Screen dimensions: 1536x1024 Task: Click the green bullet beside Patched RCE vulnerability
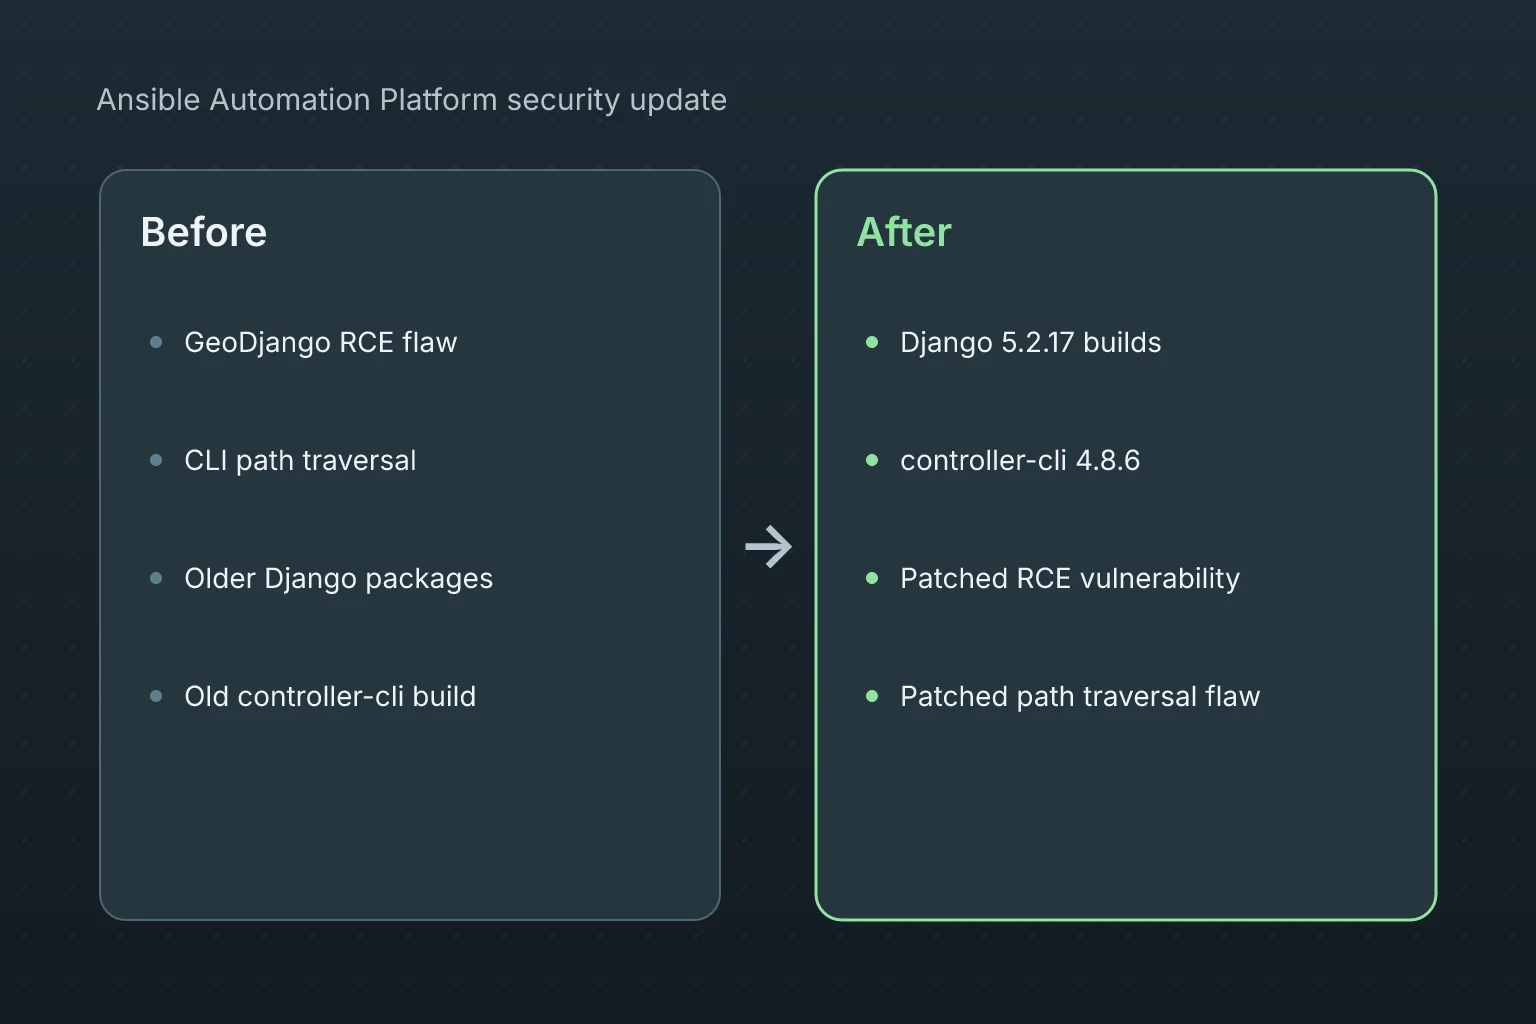coord(872,578)
